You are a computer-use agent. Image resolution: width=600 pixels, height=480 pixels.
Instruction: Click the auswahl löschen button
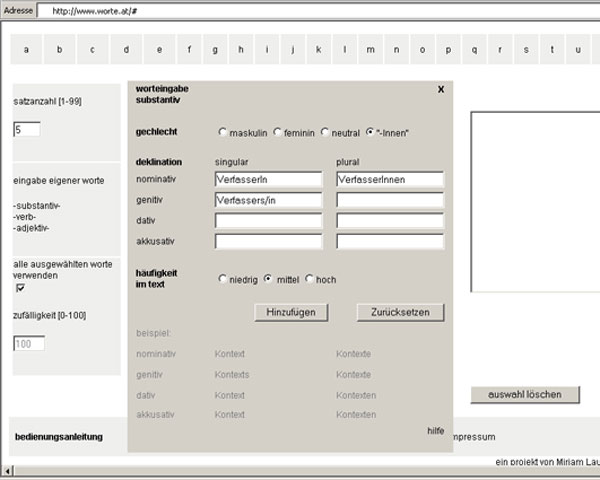point(524,394)
